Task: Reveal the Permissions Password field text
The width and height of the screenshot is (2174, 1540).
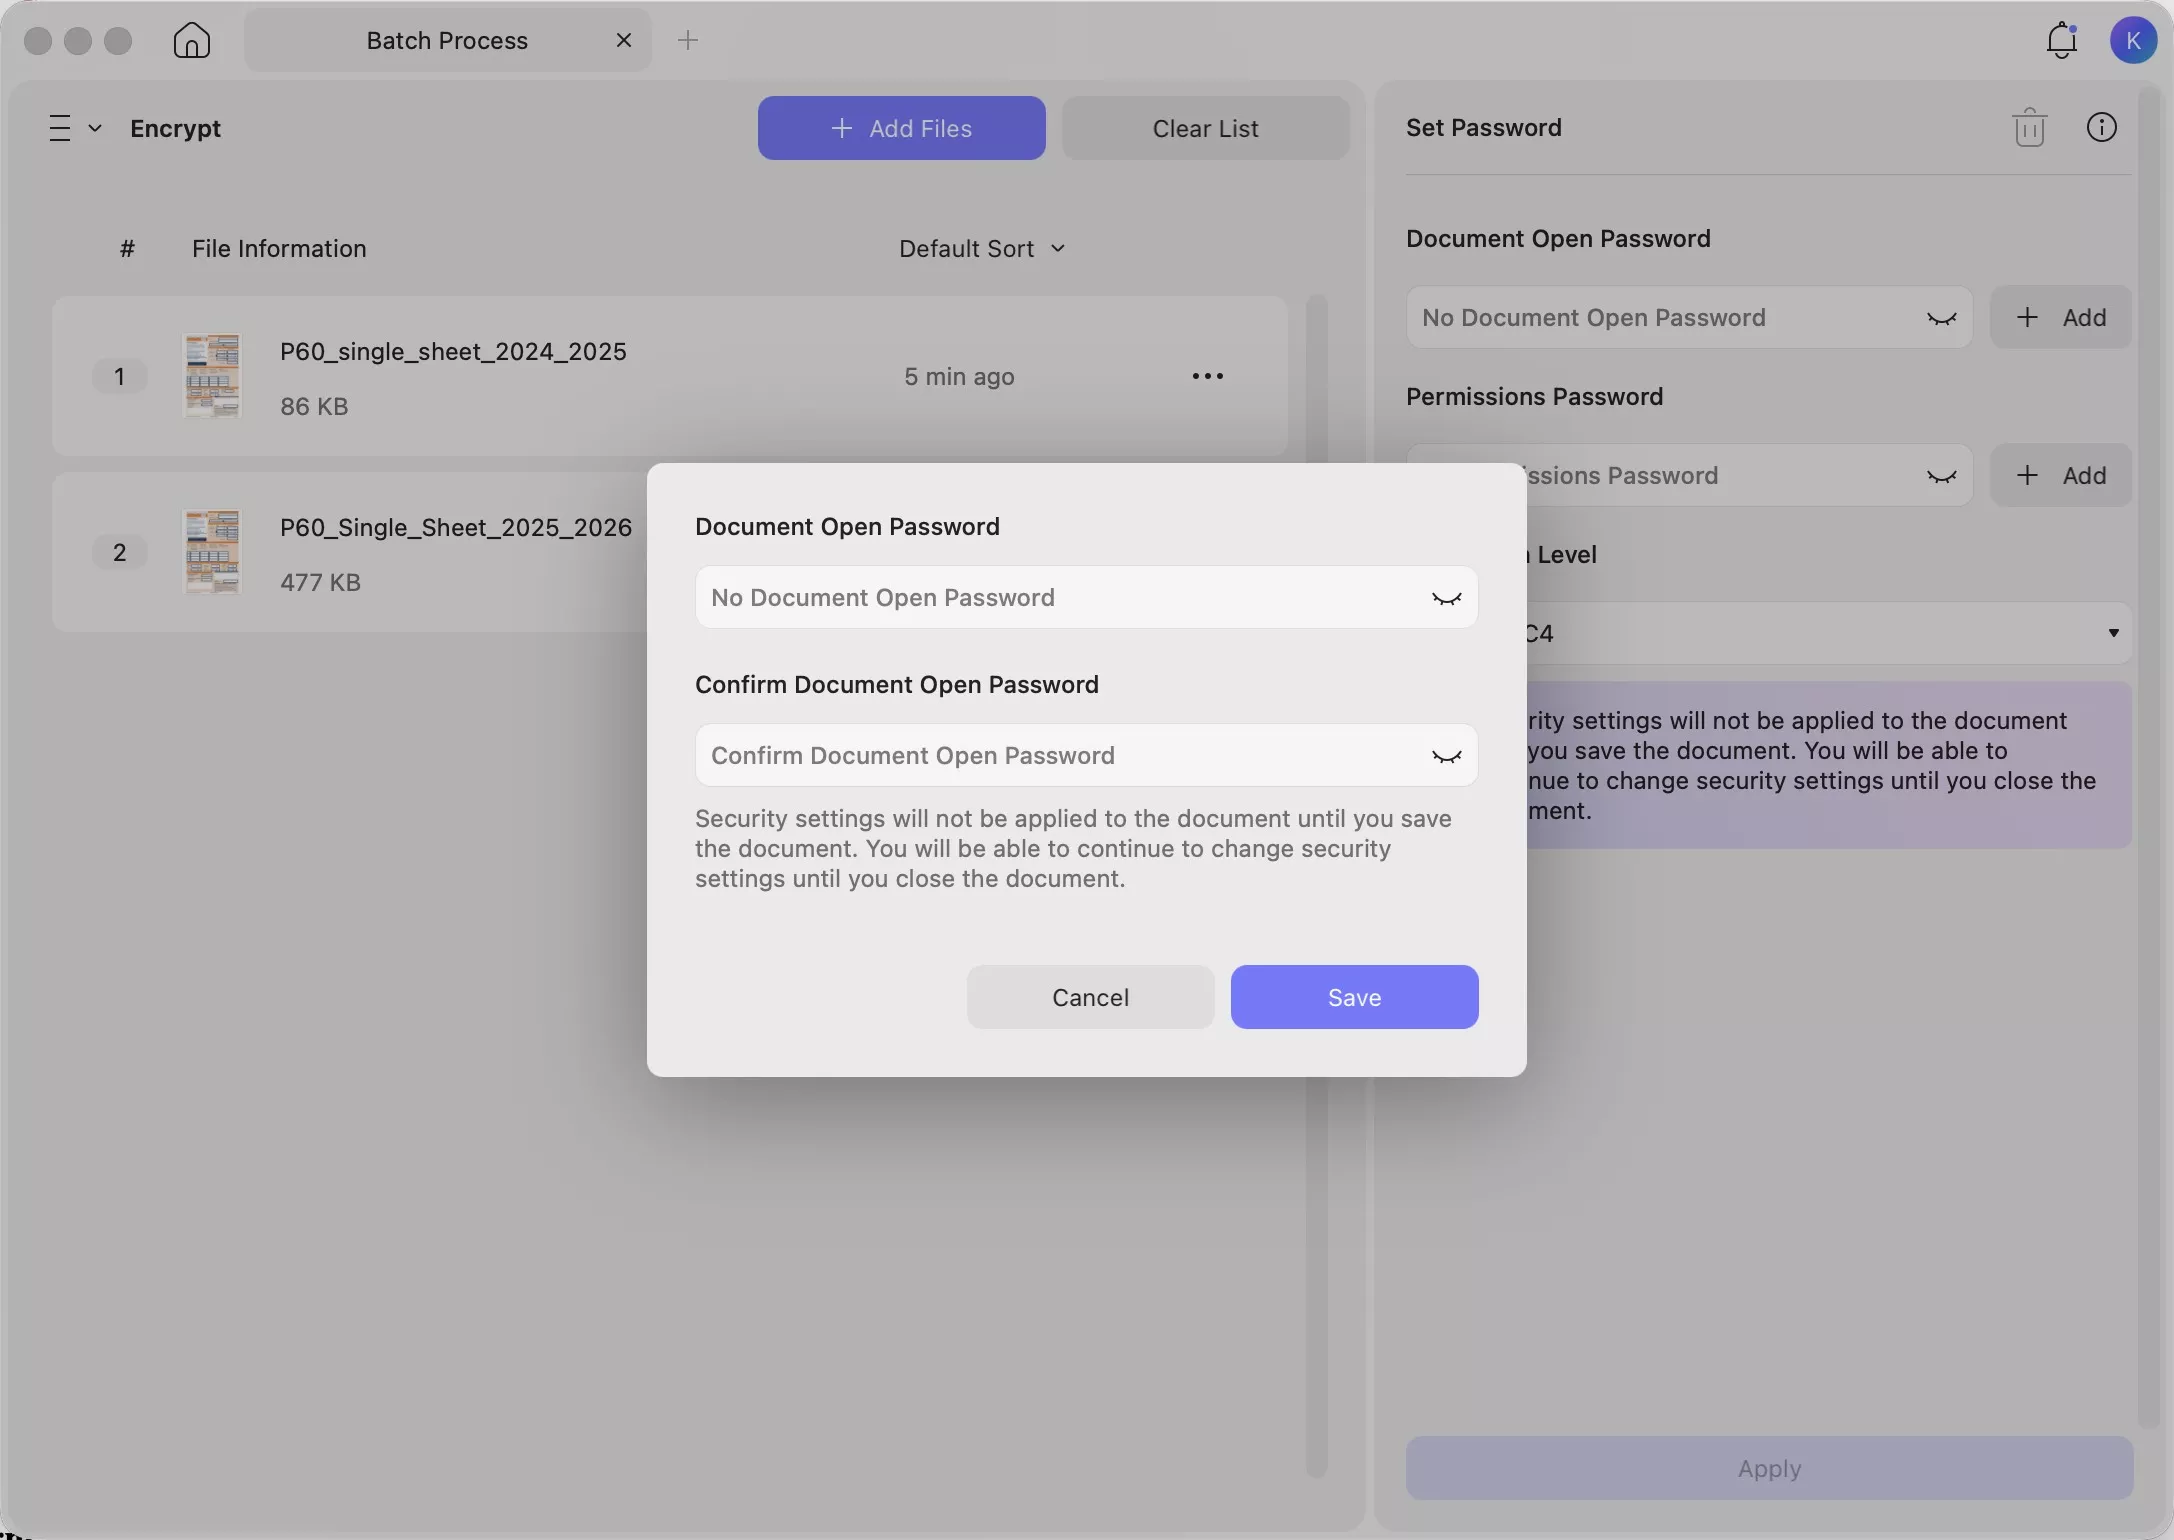Action: [x=1940, y=475]
